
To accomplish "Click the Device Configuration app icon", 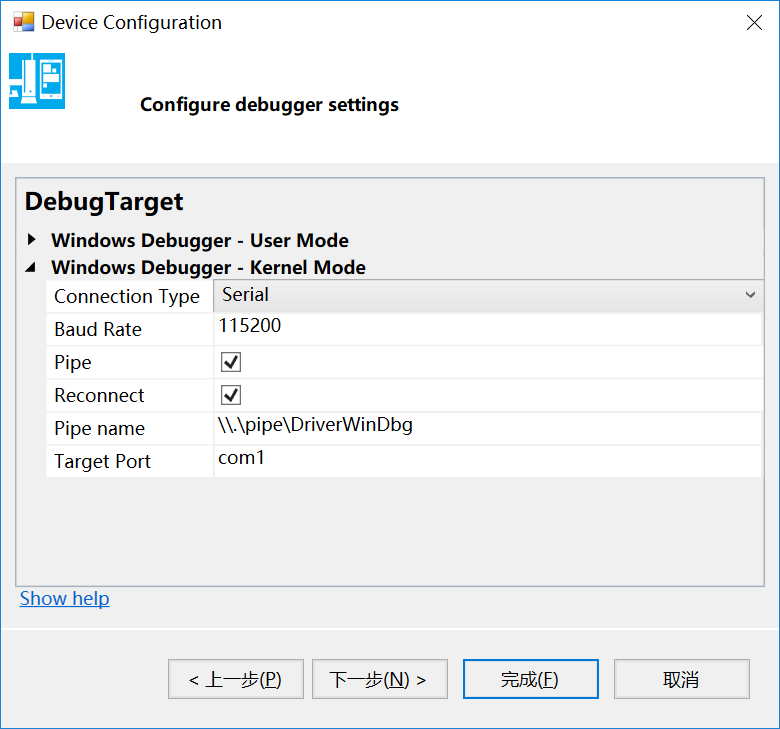I will [x=23, y=22].
